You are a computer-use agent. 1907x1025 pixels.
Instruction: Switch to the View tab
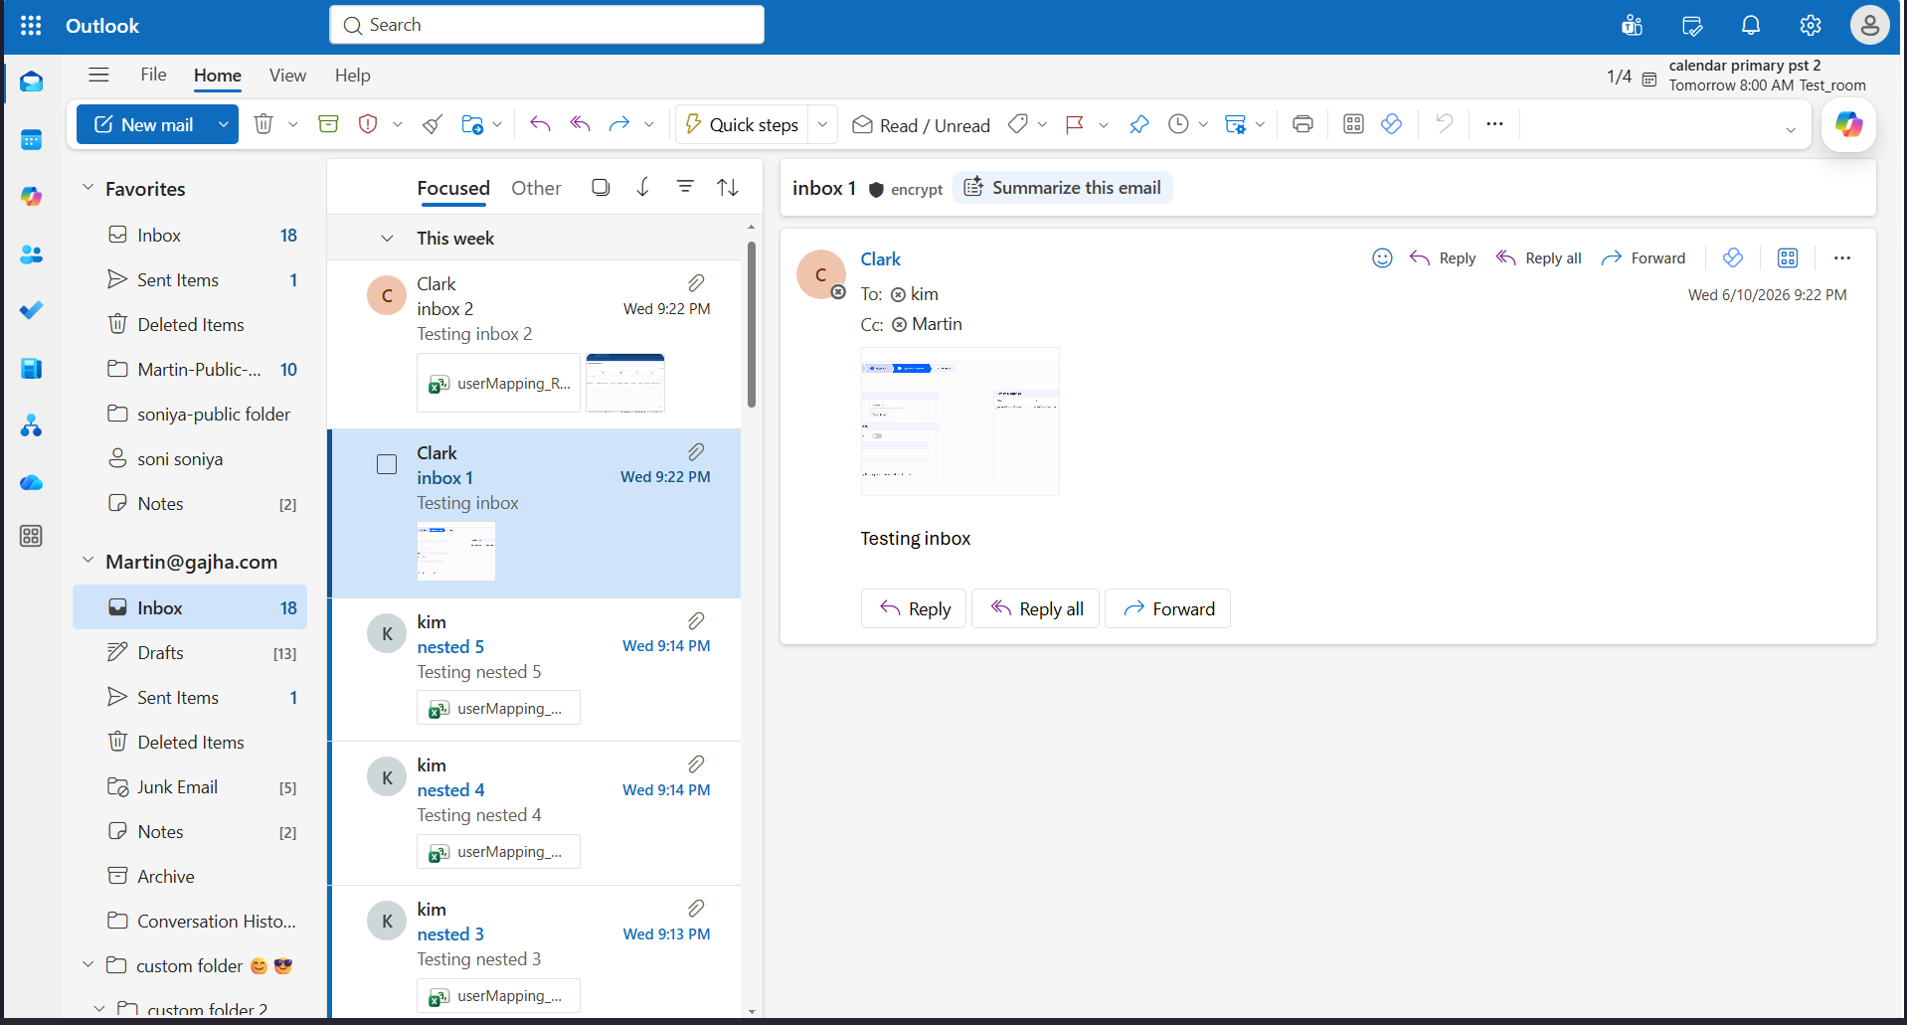point(287,75)
